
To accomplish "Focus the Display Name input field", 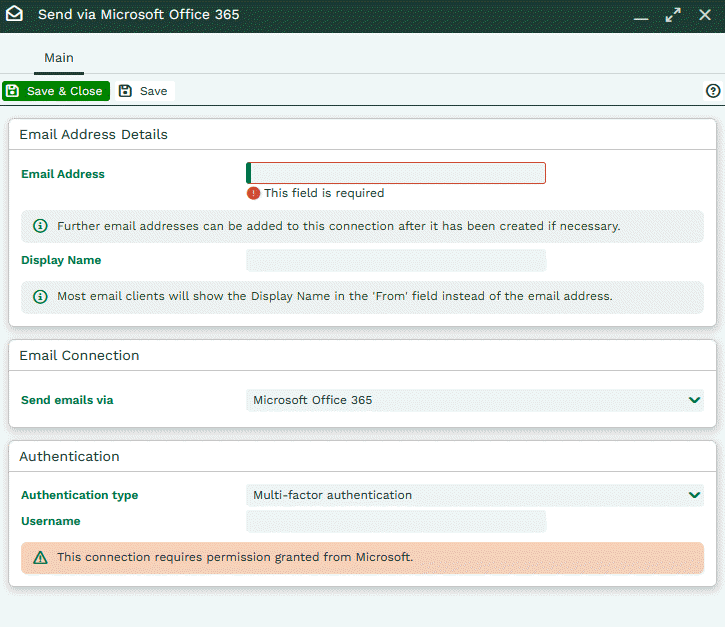I will 396,260.
